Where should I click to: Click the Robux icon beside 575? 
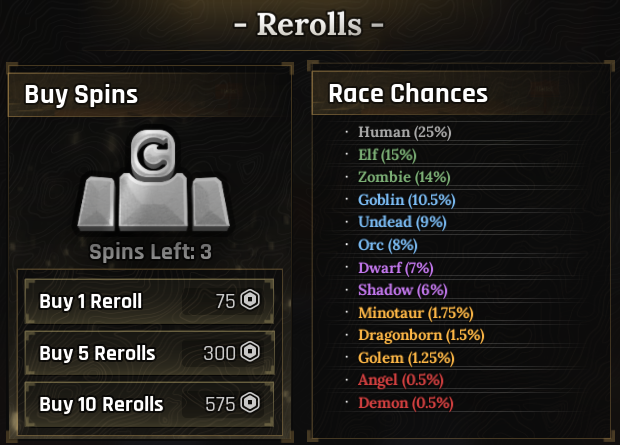coord(250,403)
